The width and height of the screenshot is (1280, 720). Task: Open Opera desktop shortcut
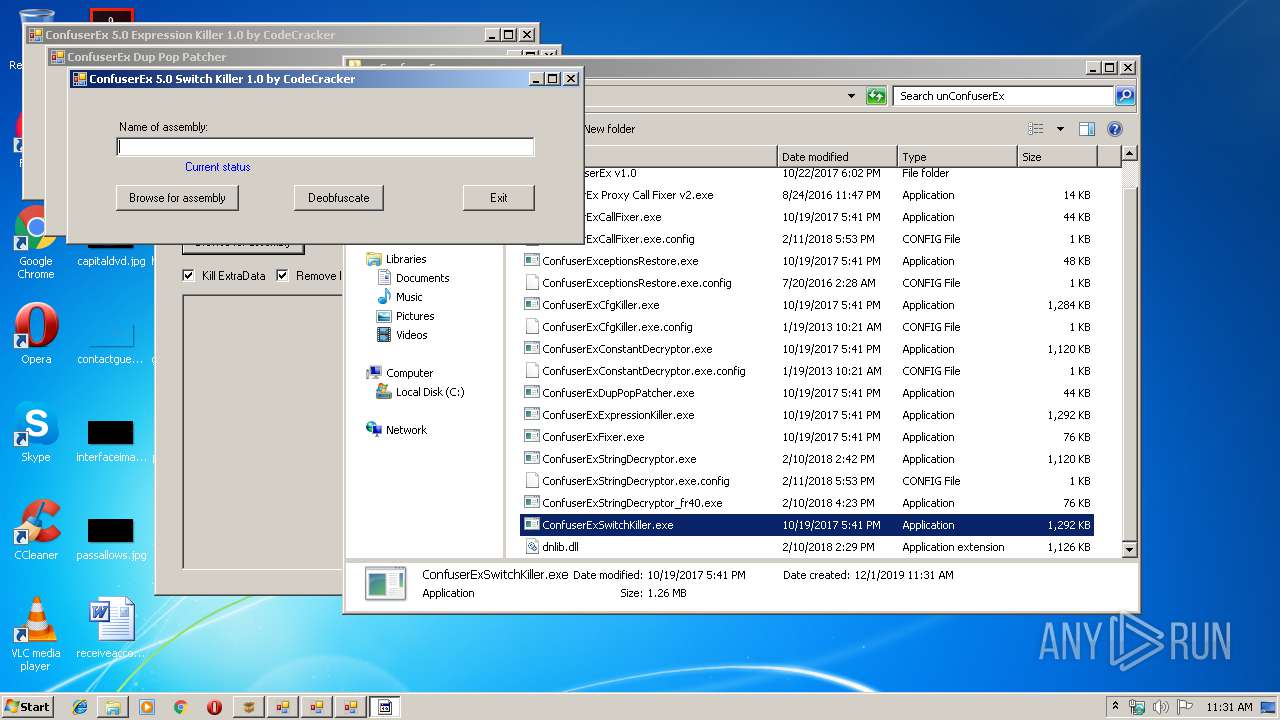click(x=35, y=335)
